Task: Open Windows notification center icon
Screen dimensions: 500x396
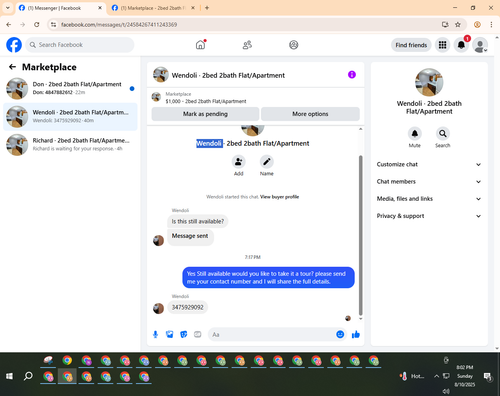Action: click(488, 376)
